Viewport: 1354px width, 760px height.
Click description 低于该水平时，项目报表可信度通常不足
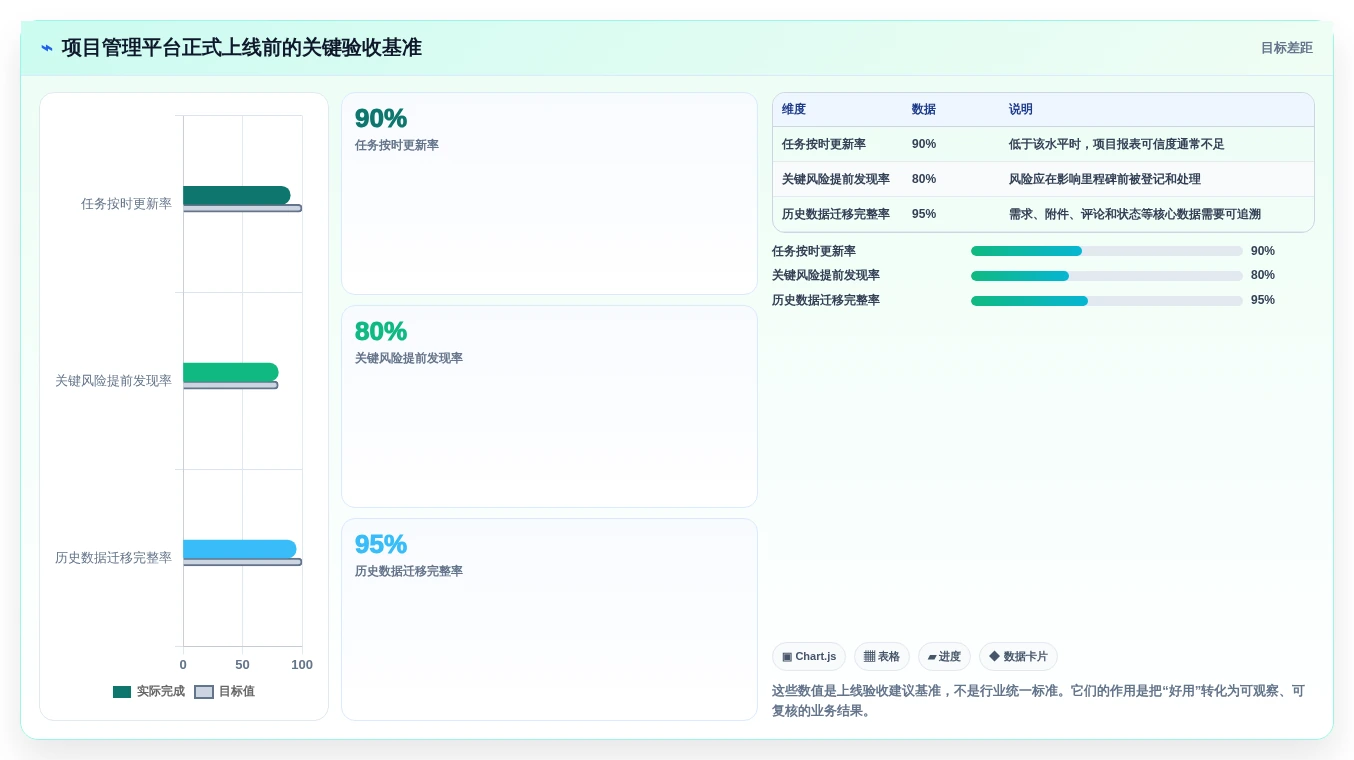pos(1116,144)
